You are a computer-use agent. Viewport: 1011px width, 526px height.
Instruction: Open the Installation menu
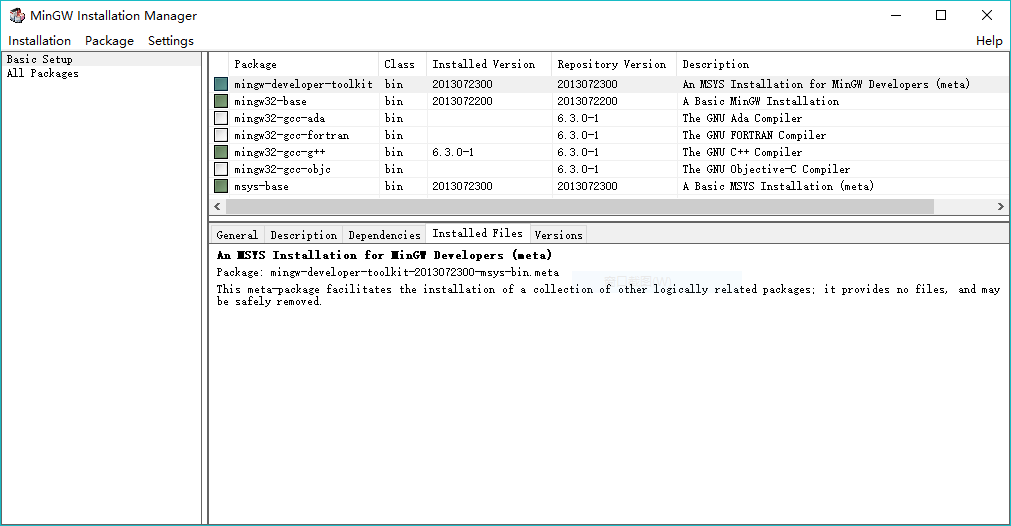point(39,41)
